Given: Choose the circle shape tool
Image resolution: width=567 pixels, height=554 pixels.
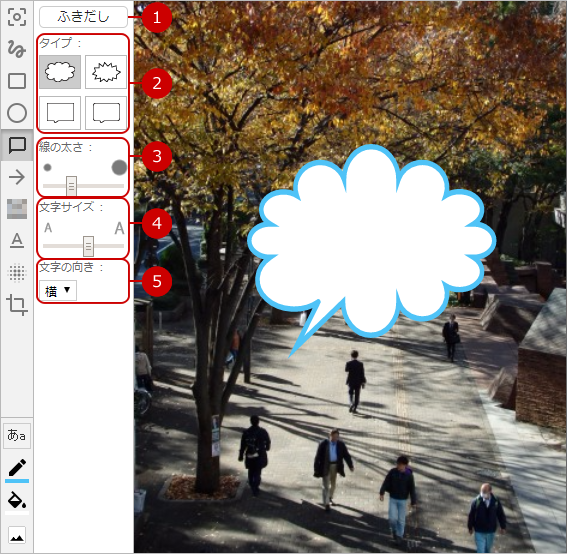Looking at the screenshot, I should 17,113.
